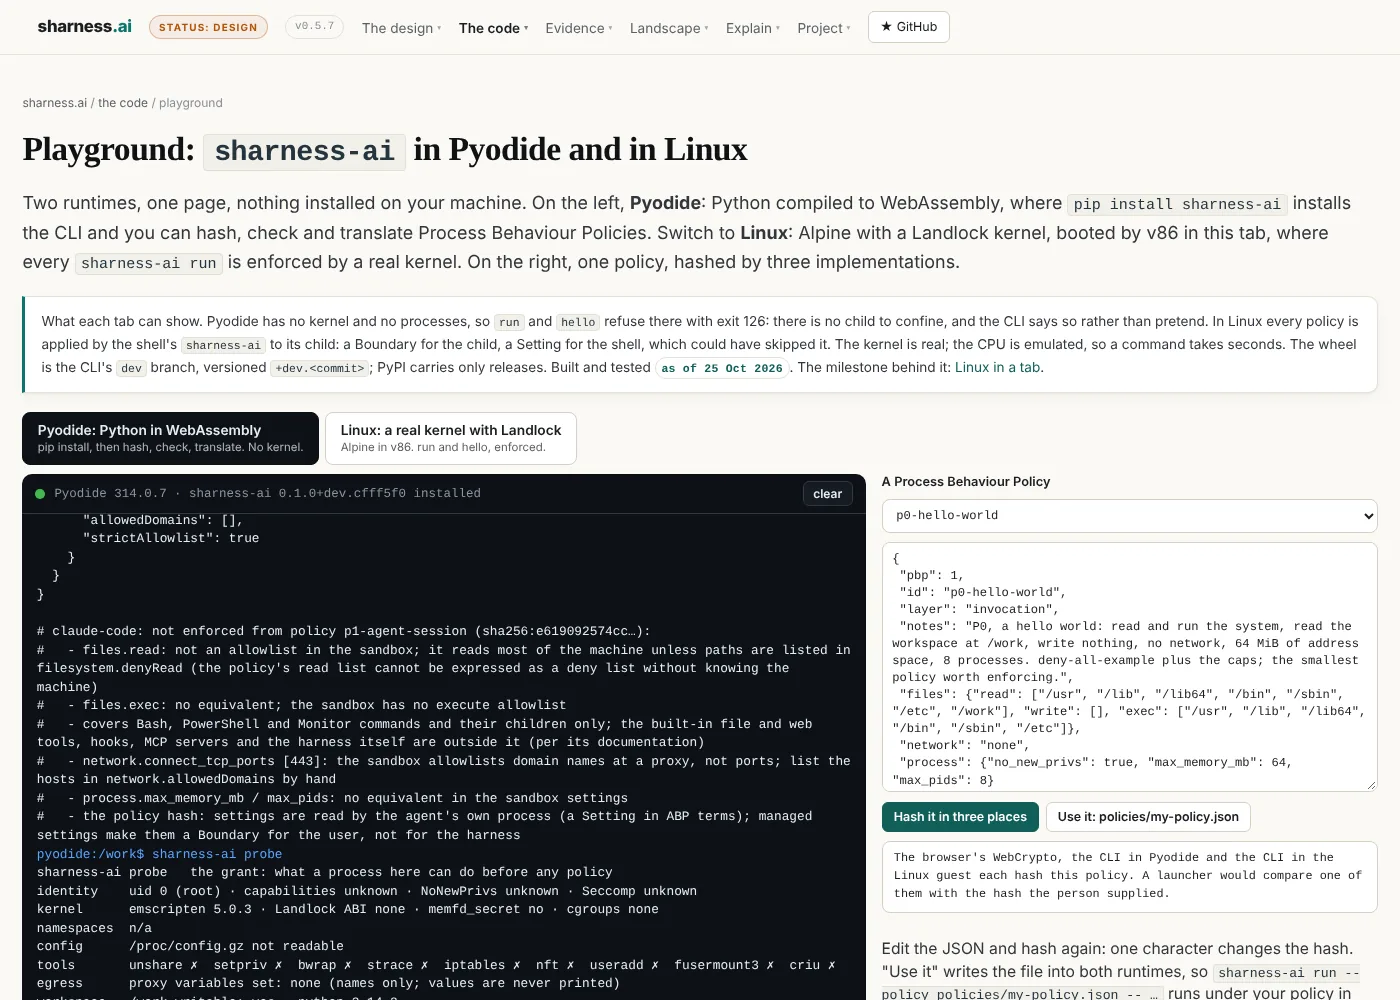
Task: Click the hash result description box
Action: tap(1130, 876)
